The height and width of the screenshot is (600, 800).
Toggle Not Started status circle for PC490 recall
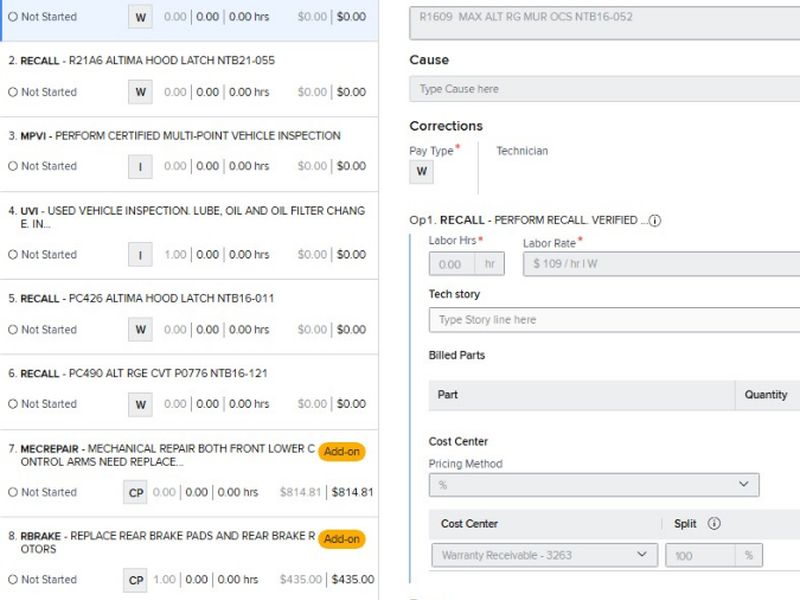coord(13,405)
